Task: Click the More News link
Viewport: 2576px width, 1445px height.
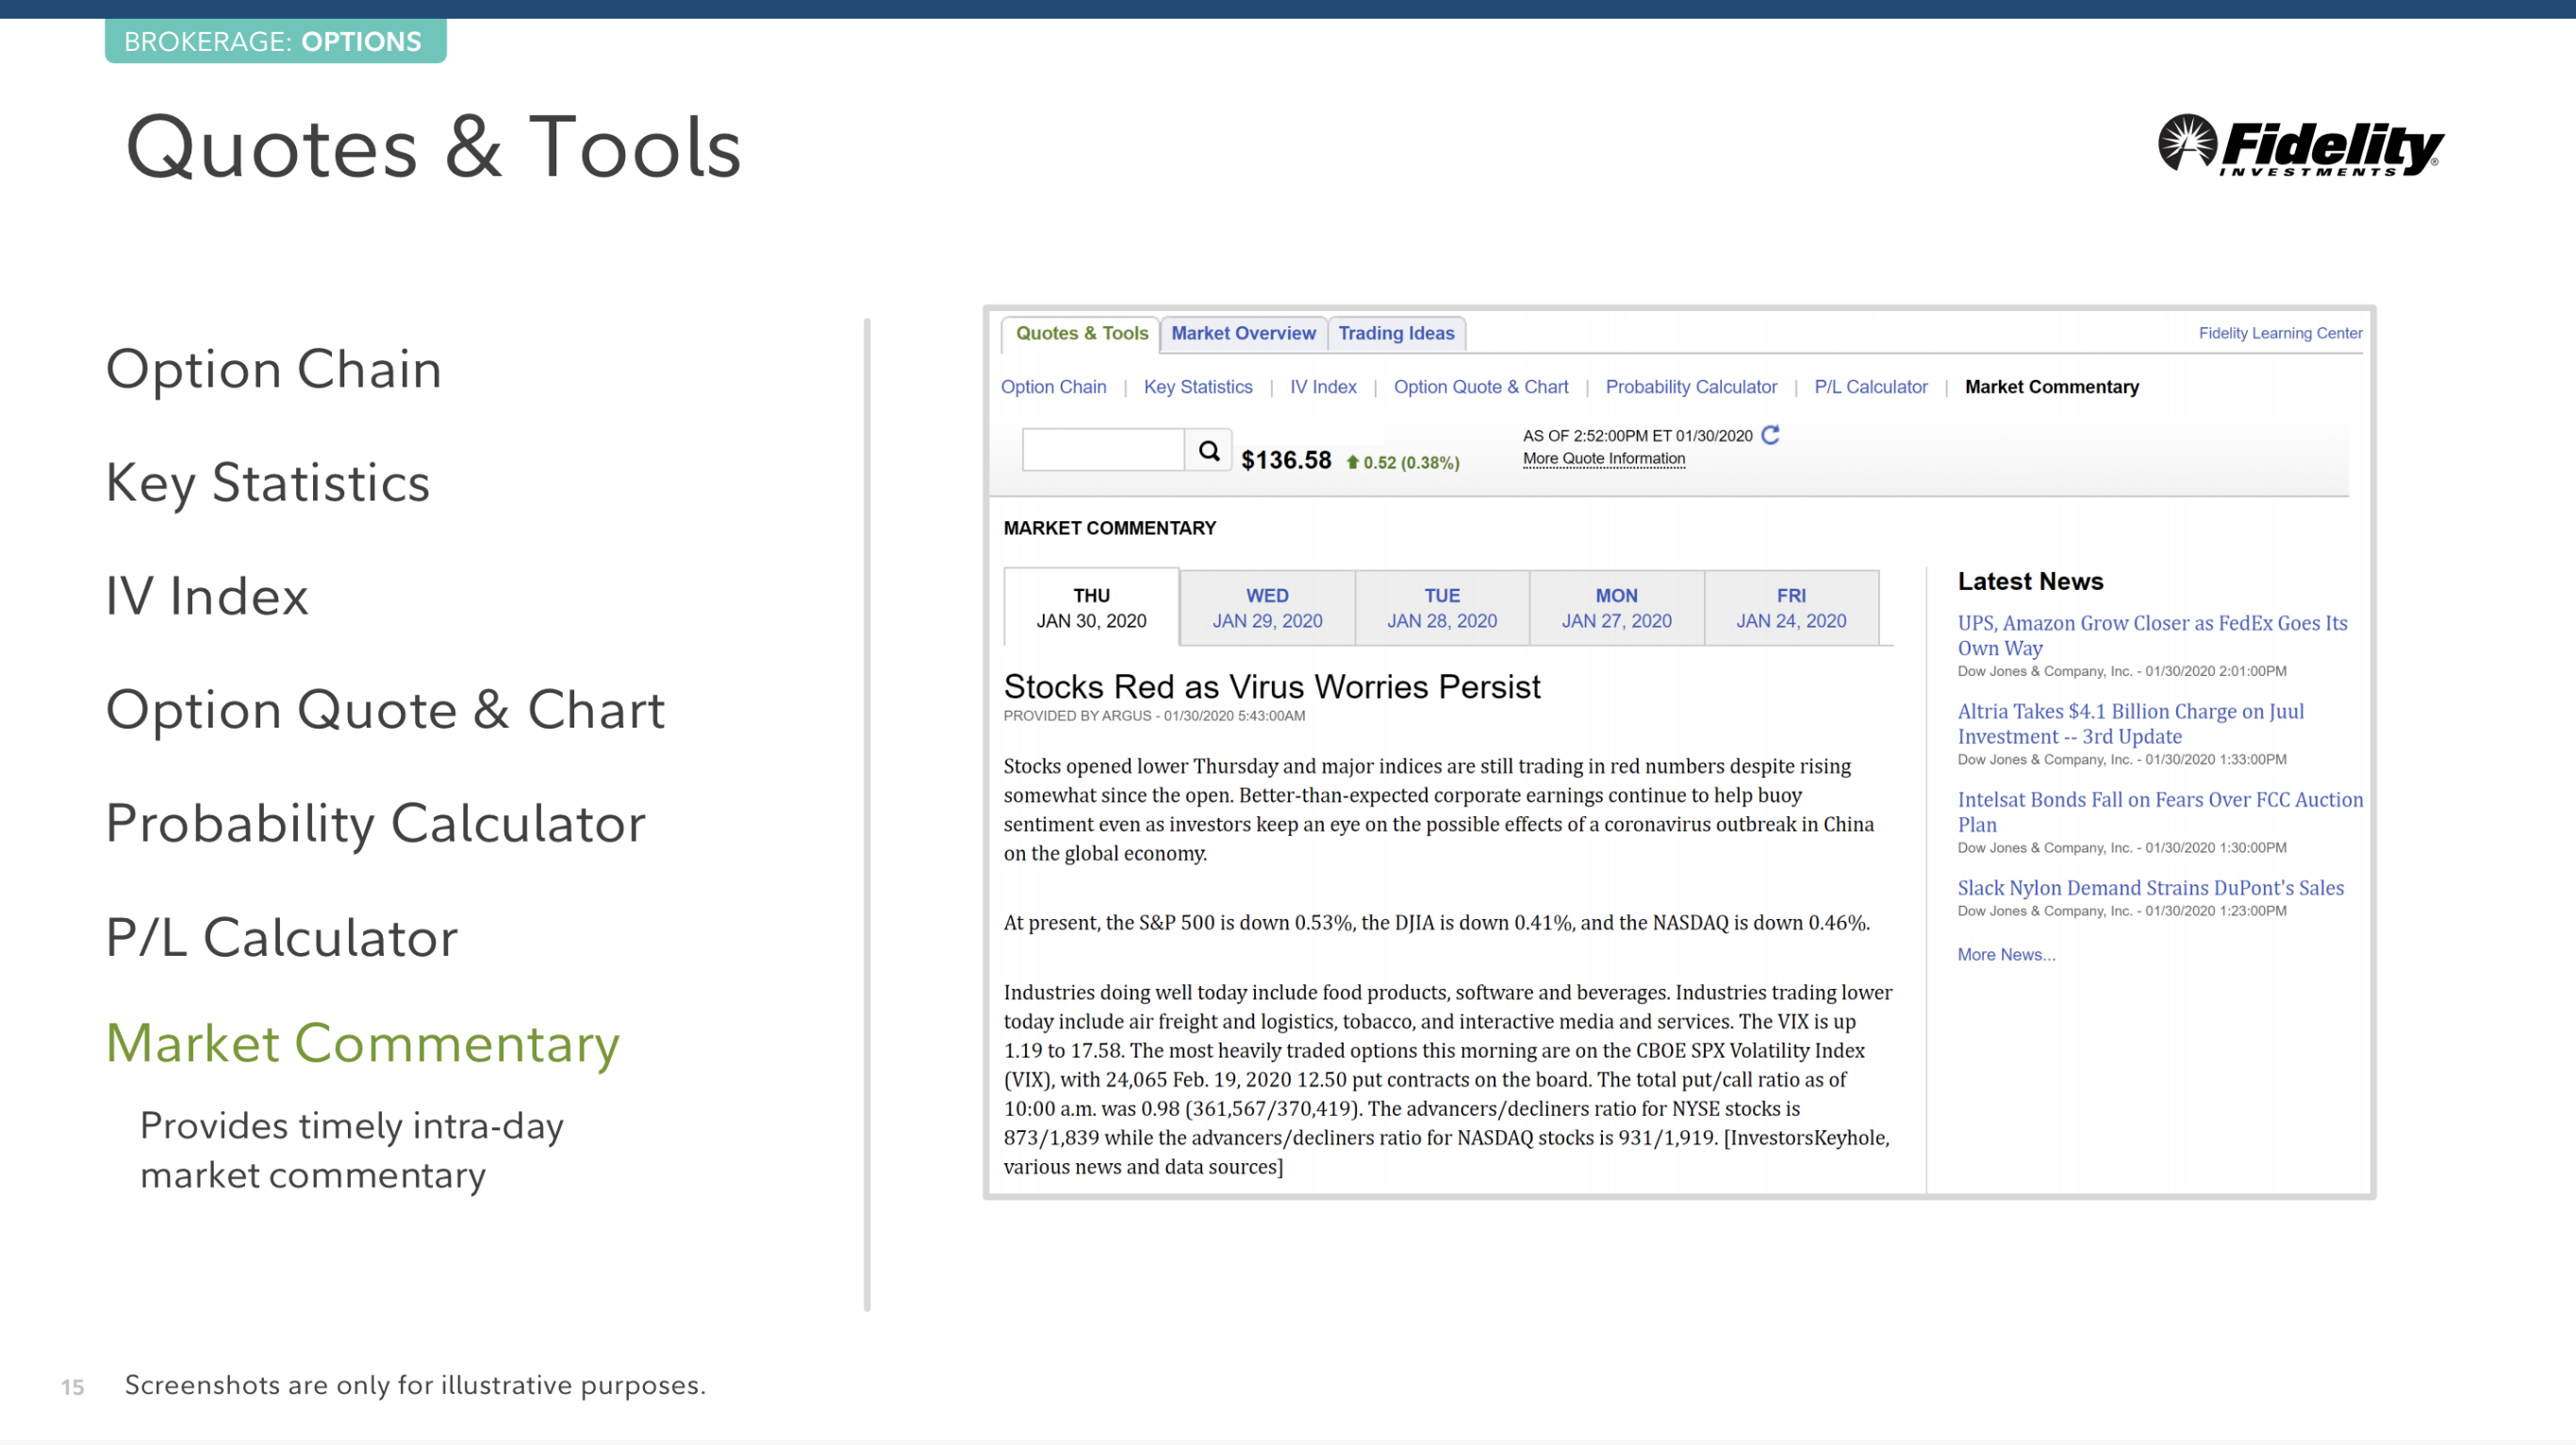Action: (2005, 954)
